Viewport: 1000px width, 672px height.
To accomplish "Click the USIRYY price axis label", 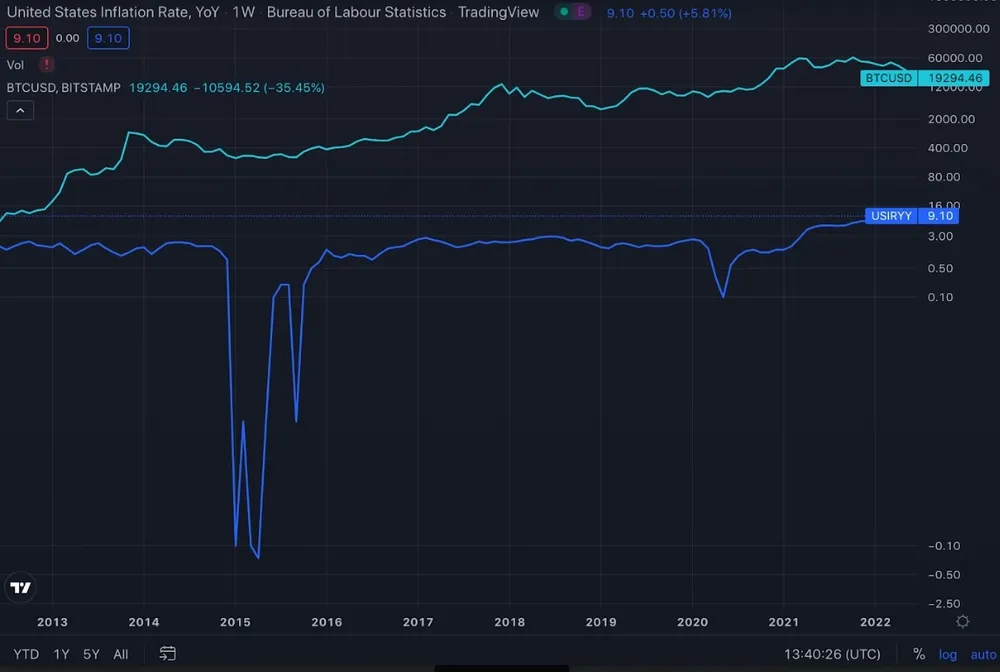I will click(x=890, y=216).
